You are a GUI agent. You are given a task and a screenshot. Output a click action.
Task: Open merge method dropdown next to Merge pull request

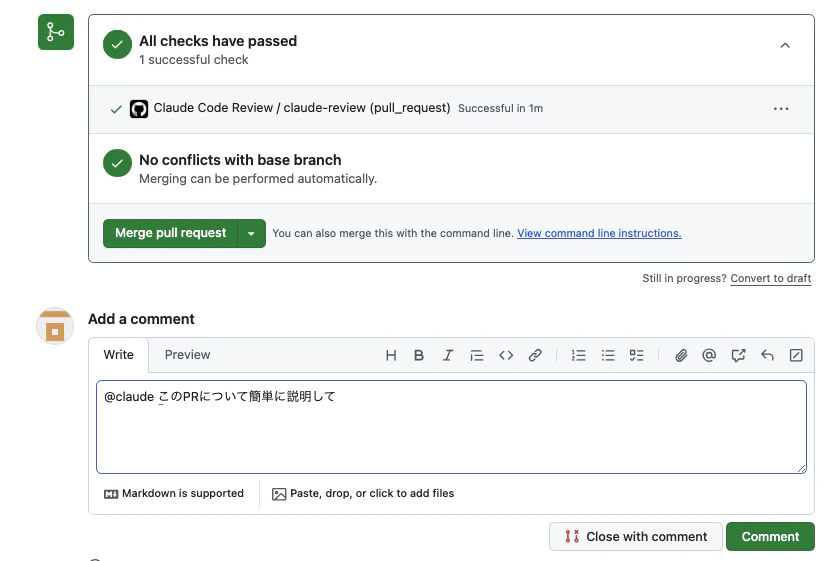[x=251, y=234]
